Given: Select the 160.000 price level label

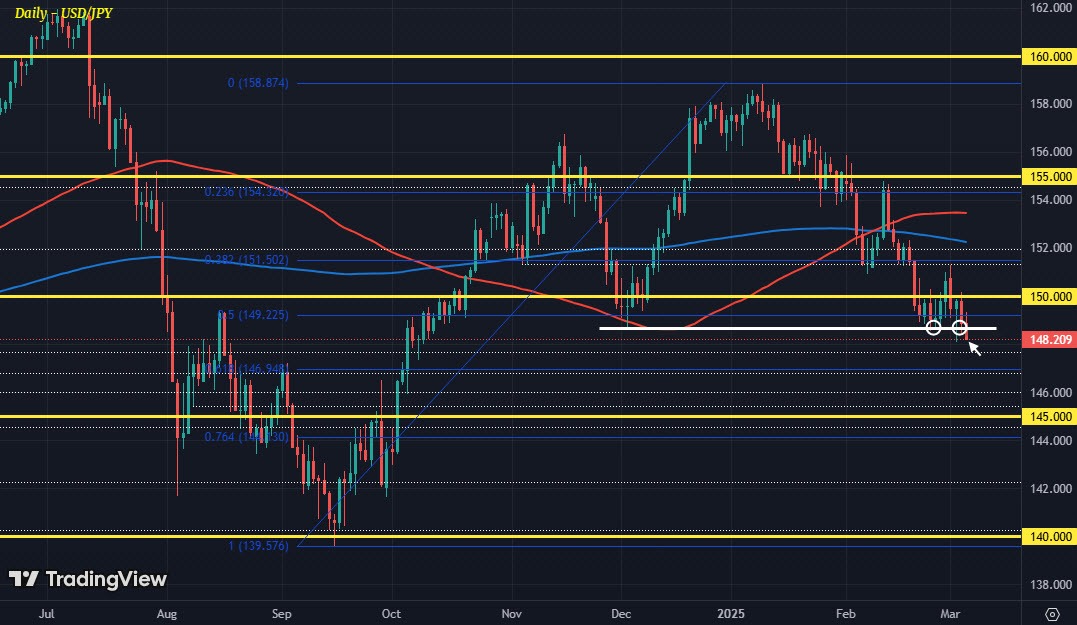Looking at the screenshot, I should (1049, 56).
